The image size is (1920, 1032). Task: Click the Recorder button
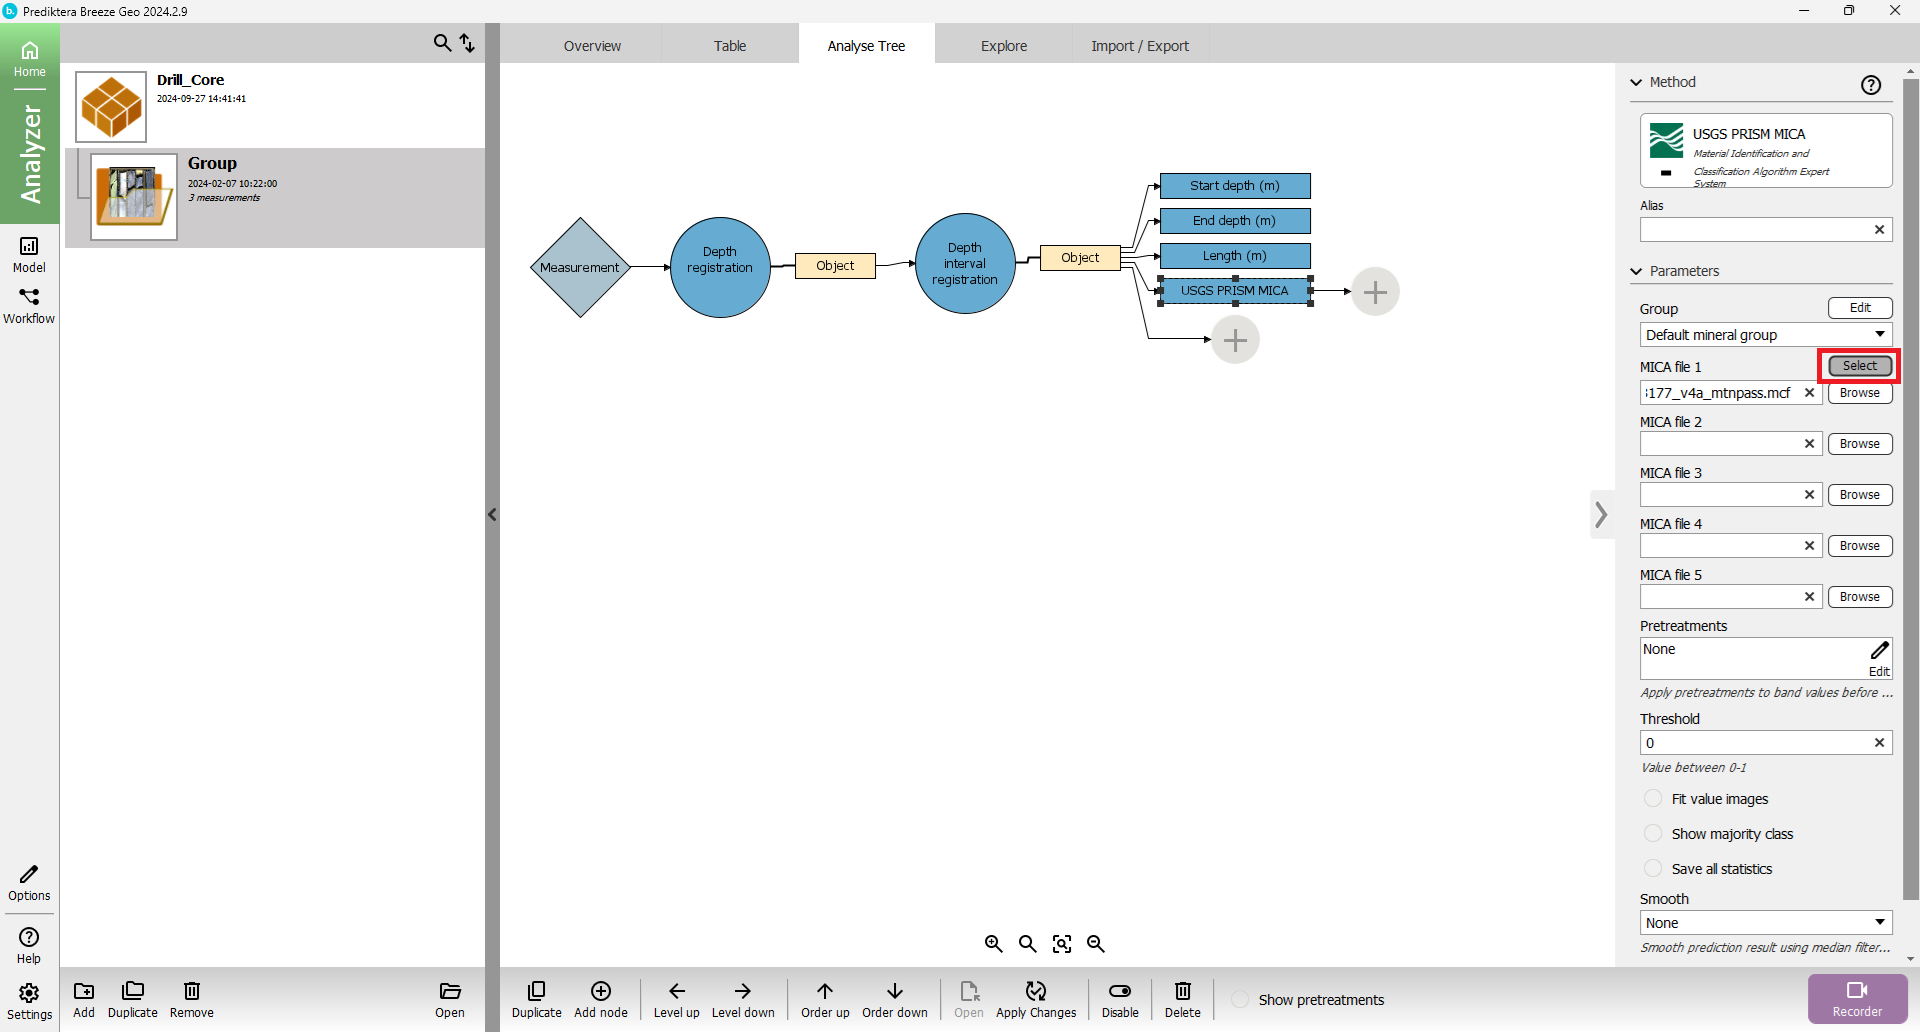coord(1857,998)
